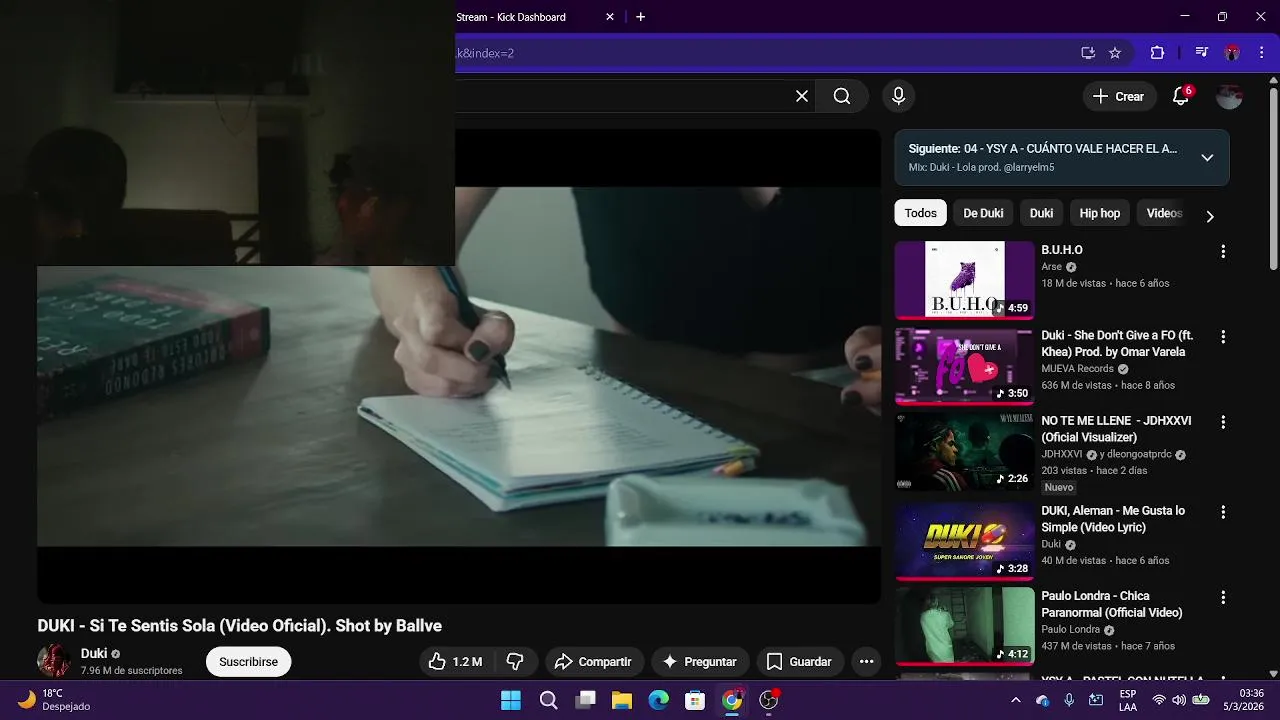Select the Videos filter chip
Viewport: 1280px width, 720px height.
click(x=1164, y=213)
